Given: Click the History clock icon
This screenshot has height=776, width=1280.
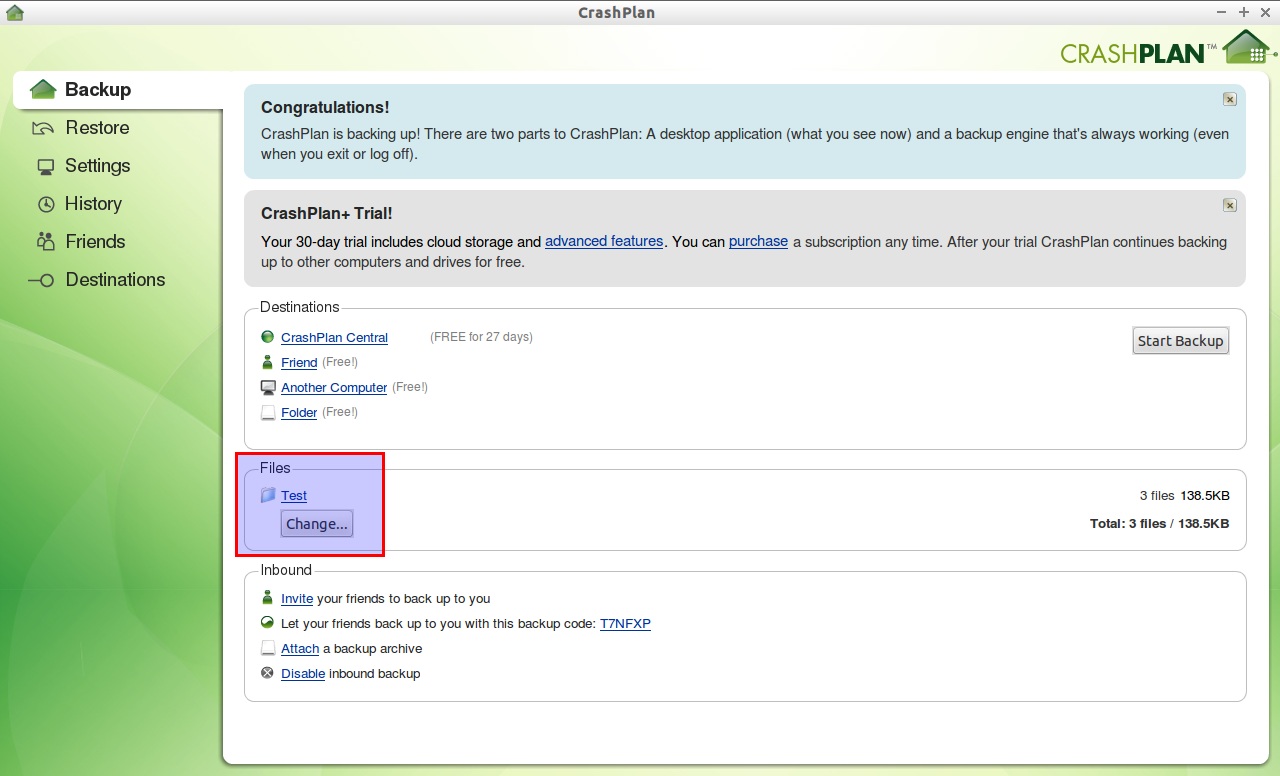Looking at the screenshot, I should point(46,204).
